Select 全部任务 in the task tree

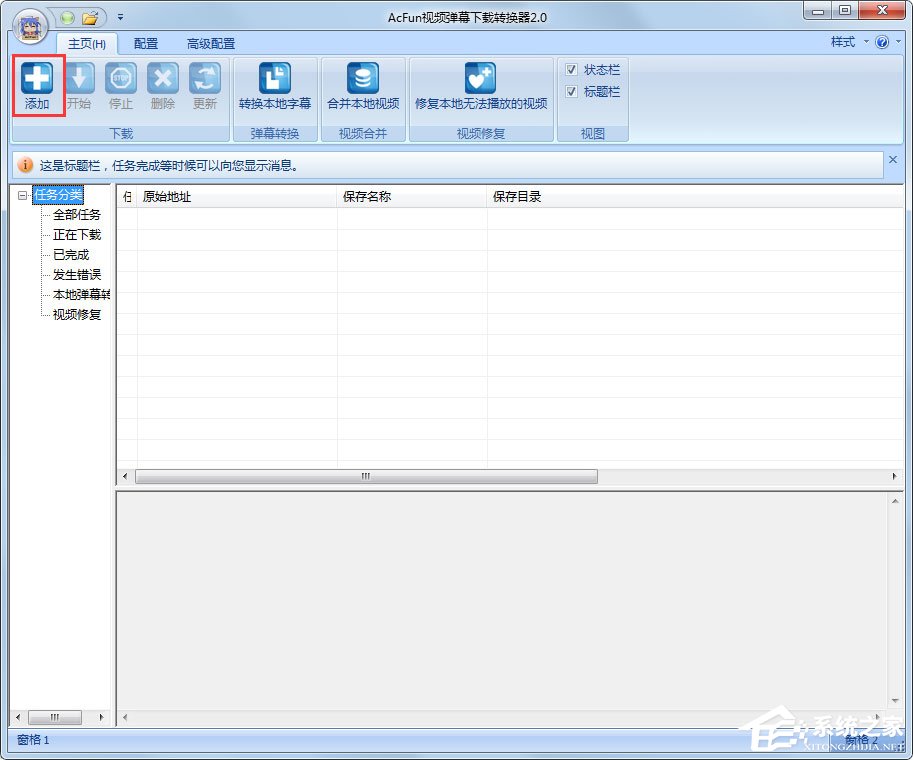77,215
